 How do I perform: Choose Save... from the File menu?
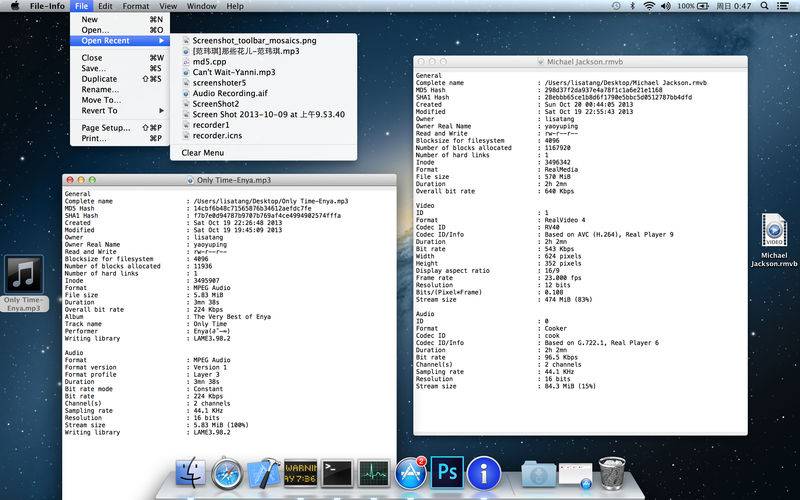tap(120, 68)
